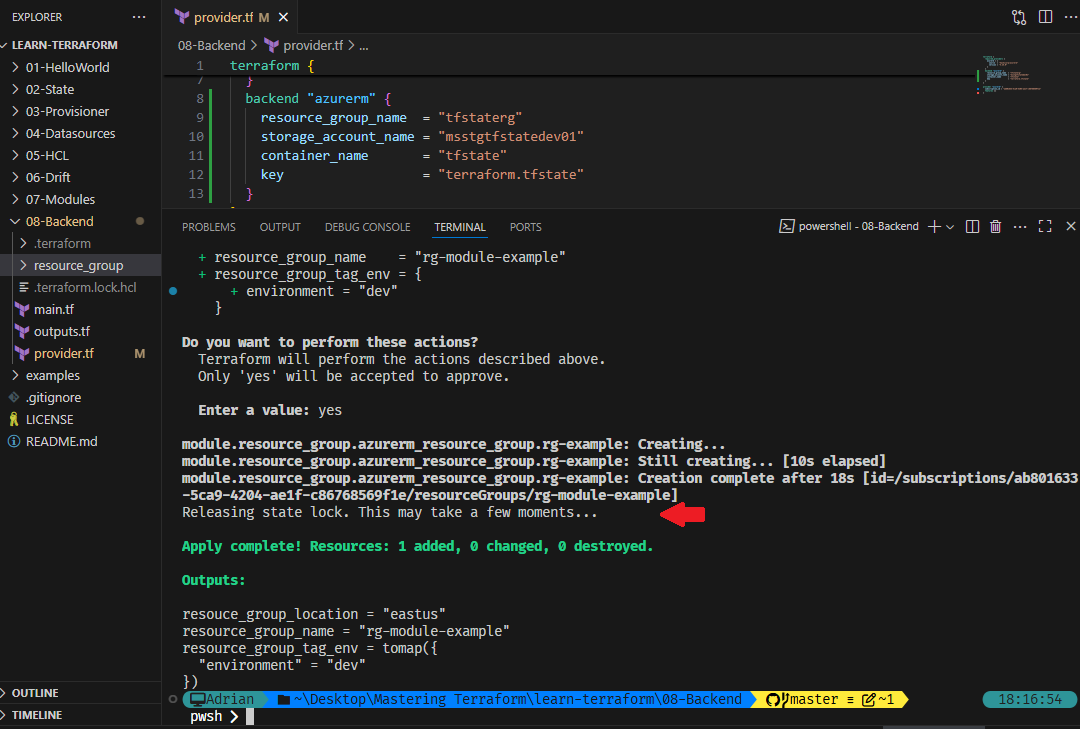Viewport: 1080px width, 729px height.
Task: Click the Terraform icon beside outputs.tf
Action: (22, 332)
